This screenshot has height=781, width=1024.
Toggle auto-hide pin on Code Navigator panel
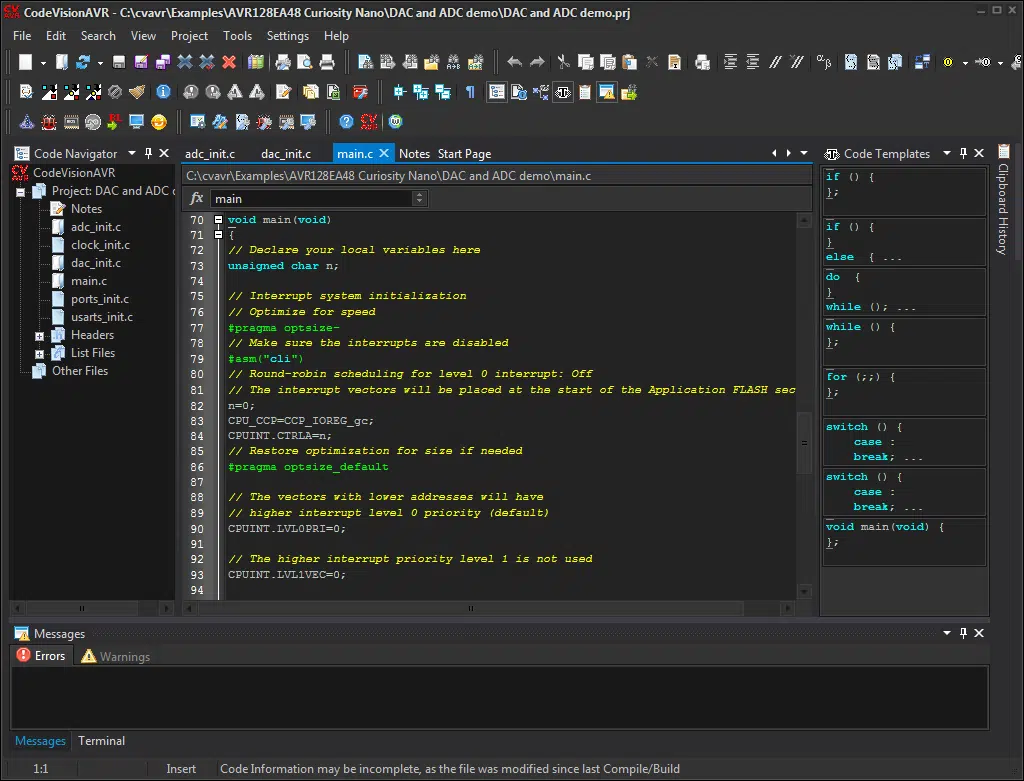148,153
